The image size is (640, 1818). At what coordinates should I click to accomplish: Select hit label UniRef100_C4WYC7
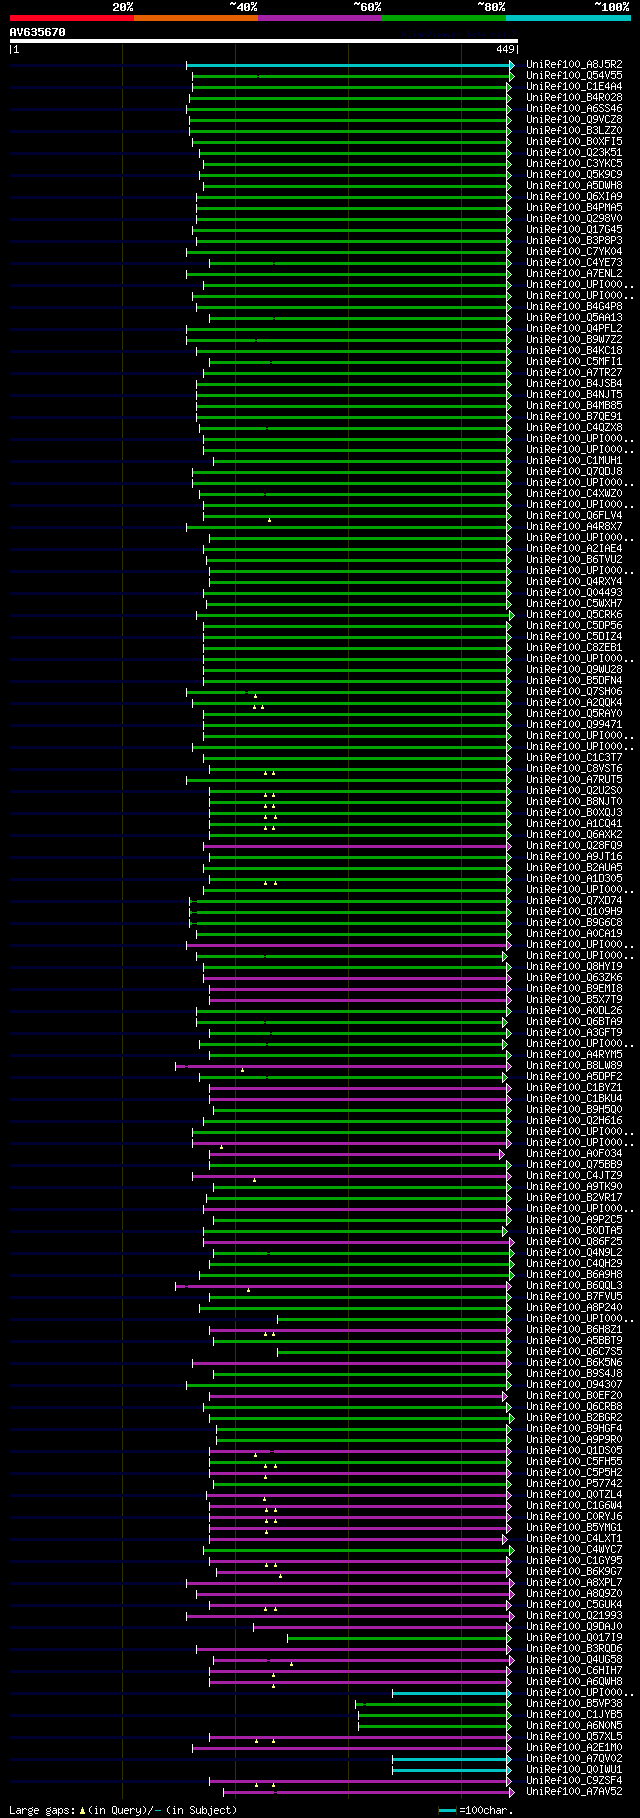pyautogui.click(x=574, y=1549)
